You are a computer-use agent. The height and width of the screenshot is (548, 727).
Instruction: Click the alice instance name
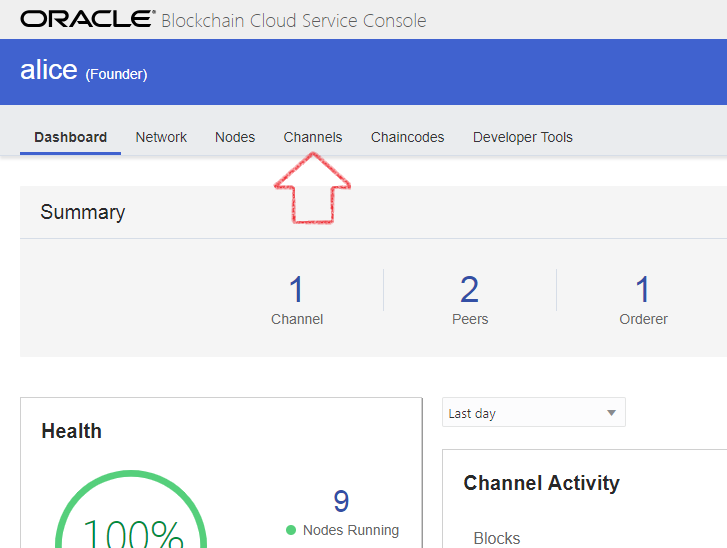click(x=49, y=70)
